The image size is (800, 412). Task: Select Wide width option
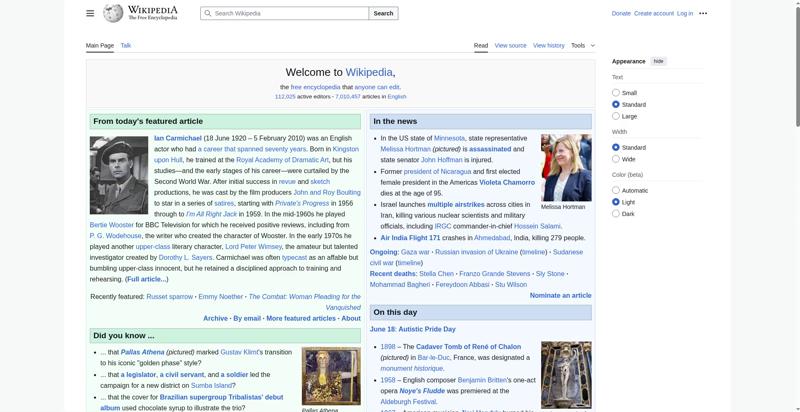coord(616,159)
